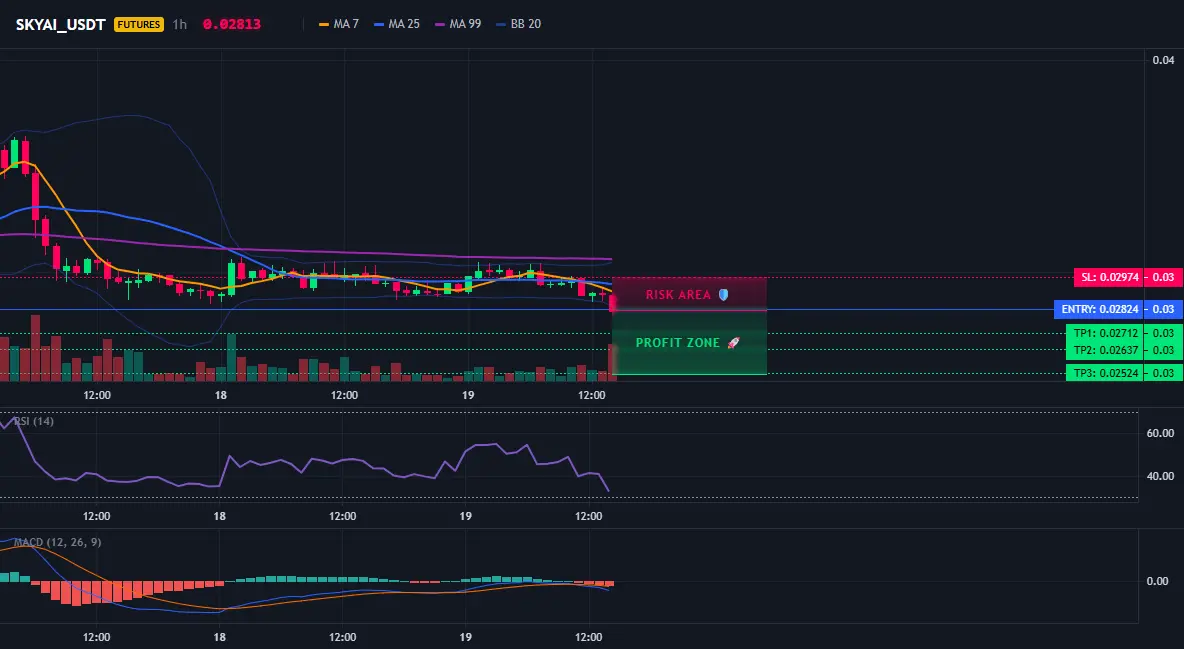This screenshot has width=1184, height=649.
Task: Click the PROFIT ZONE green box
Action: click(x=689, y=342)
